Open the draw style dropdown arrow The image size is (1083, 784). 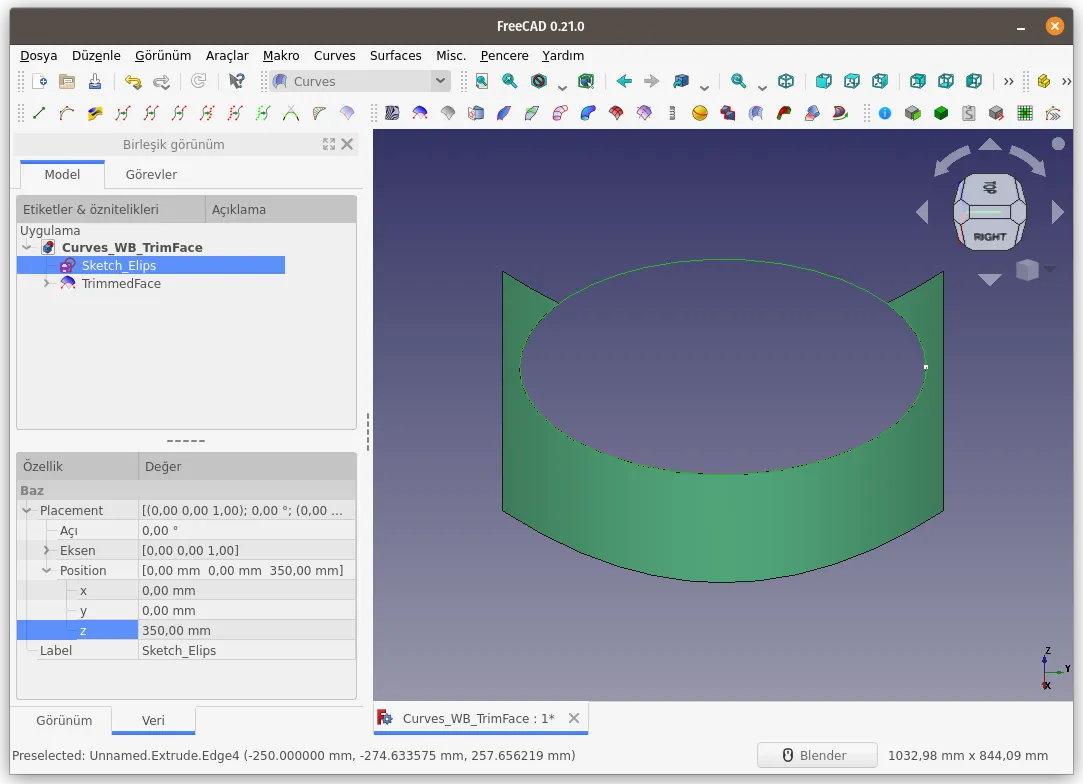coord(562,86)
